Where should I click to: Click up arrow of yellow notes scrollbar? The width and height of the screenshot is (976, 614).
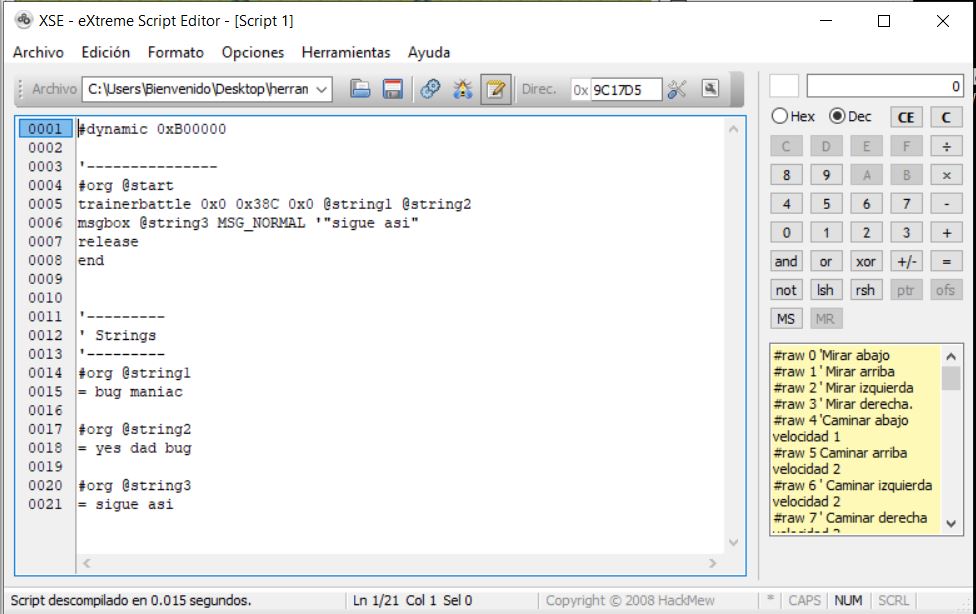pyautogui.click(x=950, y=356)
